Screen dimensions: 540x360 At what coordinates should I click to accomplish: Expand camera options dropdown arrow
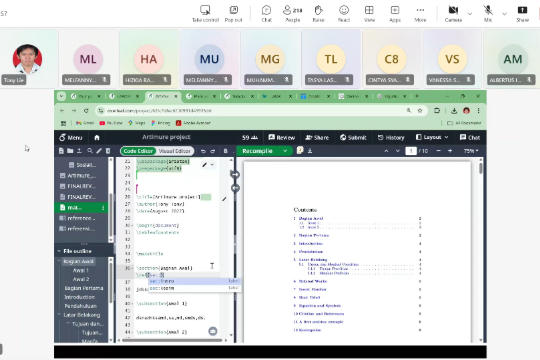[470, 14]
